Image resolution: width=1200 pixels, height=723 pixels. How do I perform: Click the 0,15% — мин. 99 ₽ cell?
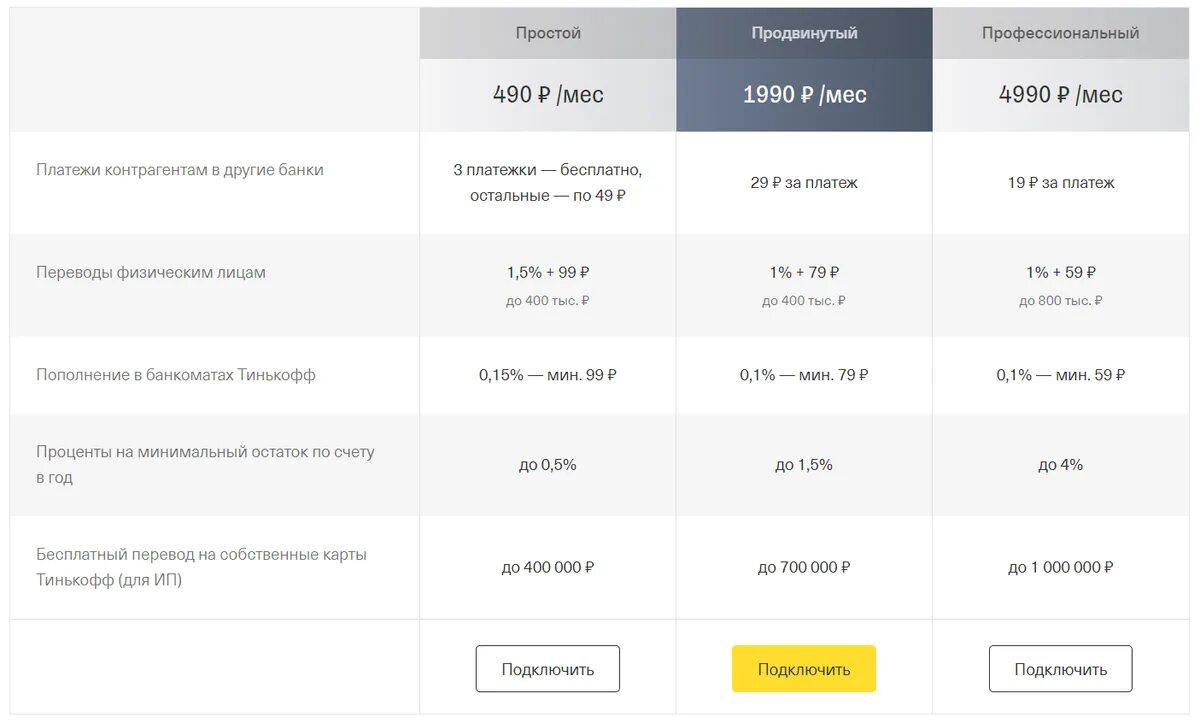point(548,375)
